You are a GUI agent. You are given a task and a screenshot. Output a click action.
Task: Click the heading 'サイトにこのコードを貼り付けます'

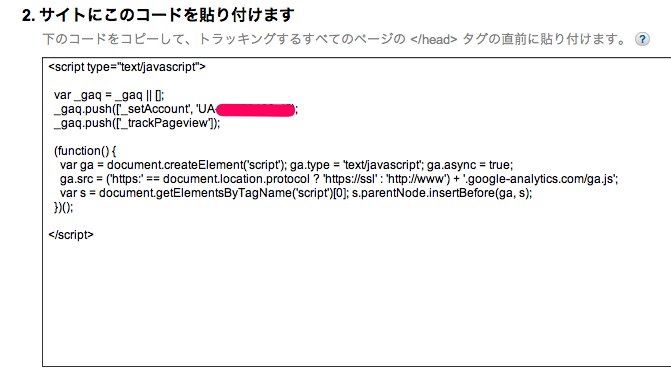click(x=166, y=15)
